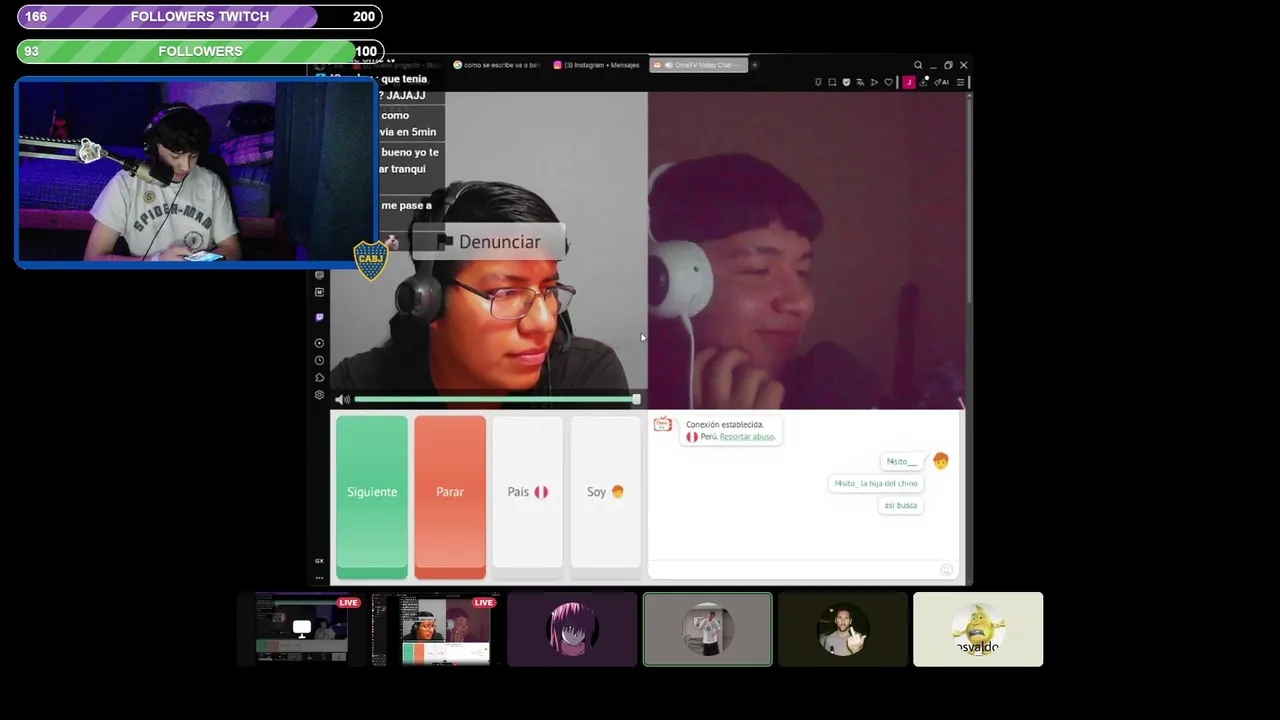
Task: Open extensions cube icon in sidebar
Action: pos(319,378)
